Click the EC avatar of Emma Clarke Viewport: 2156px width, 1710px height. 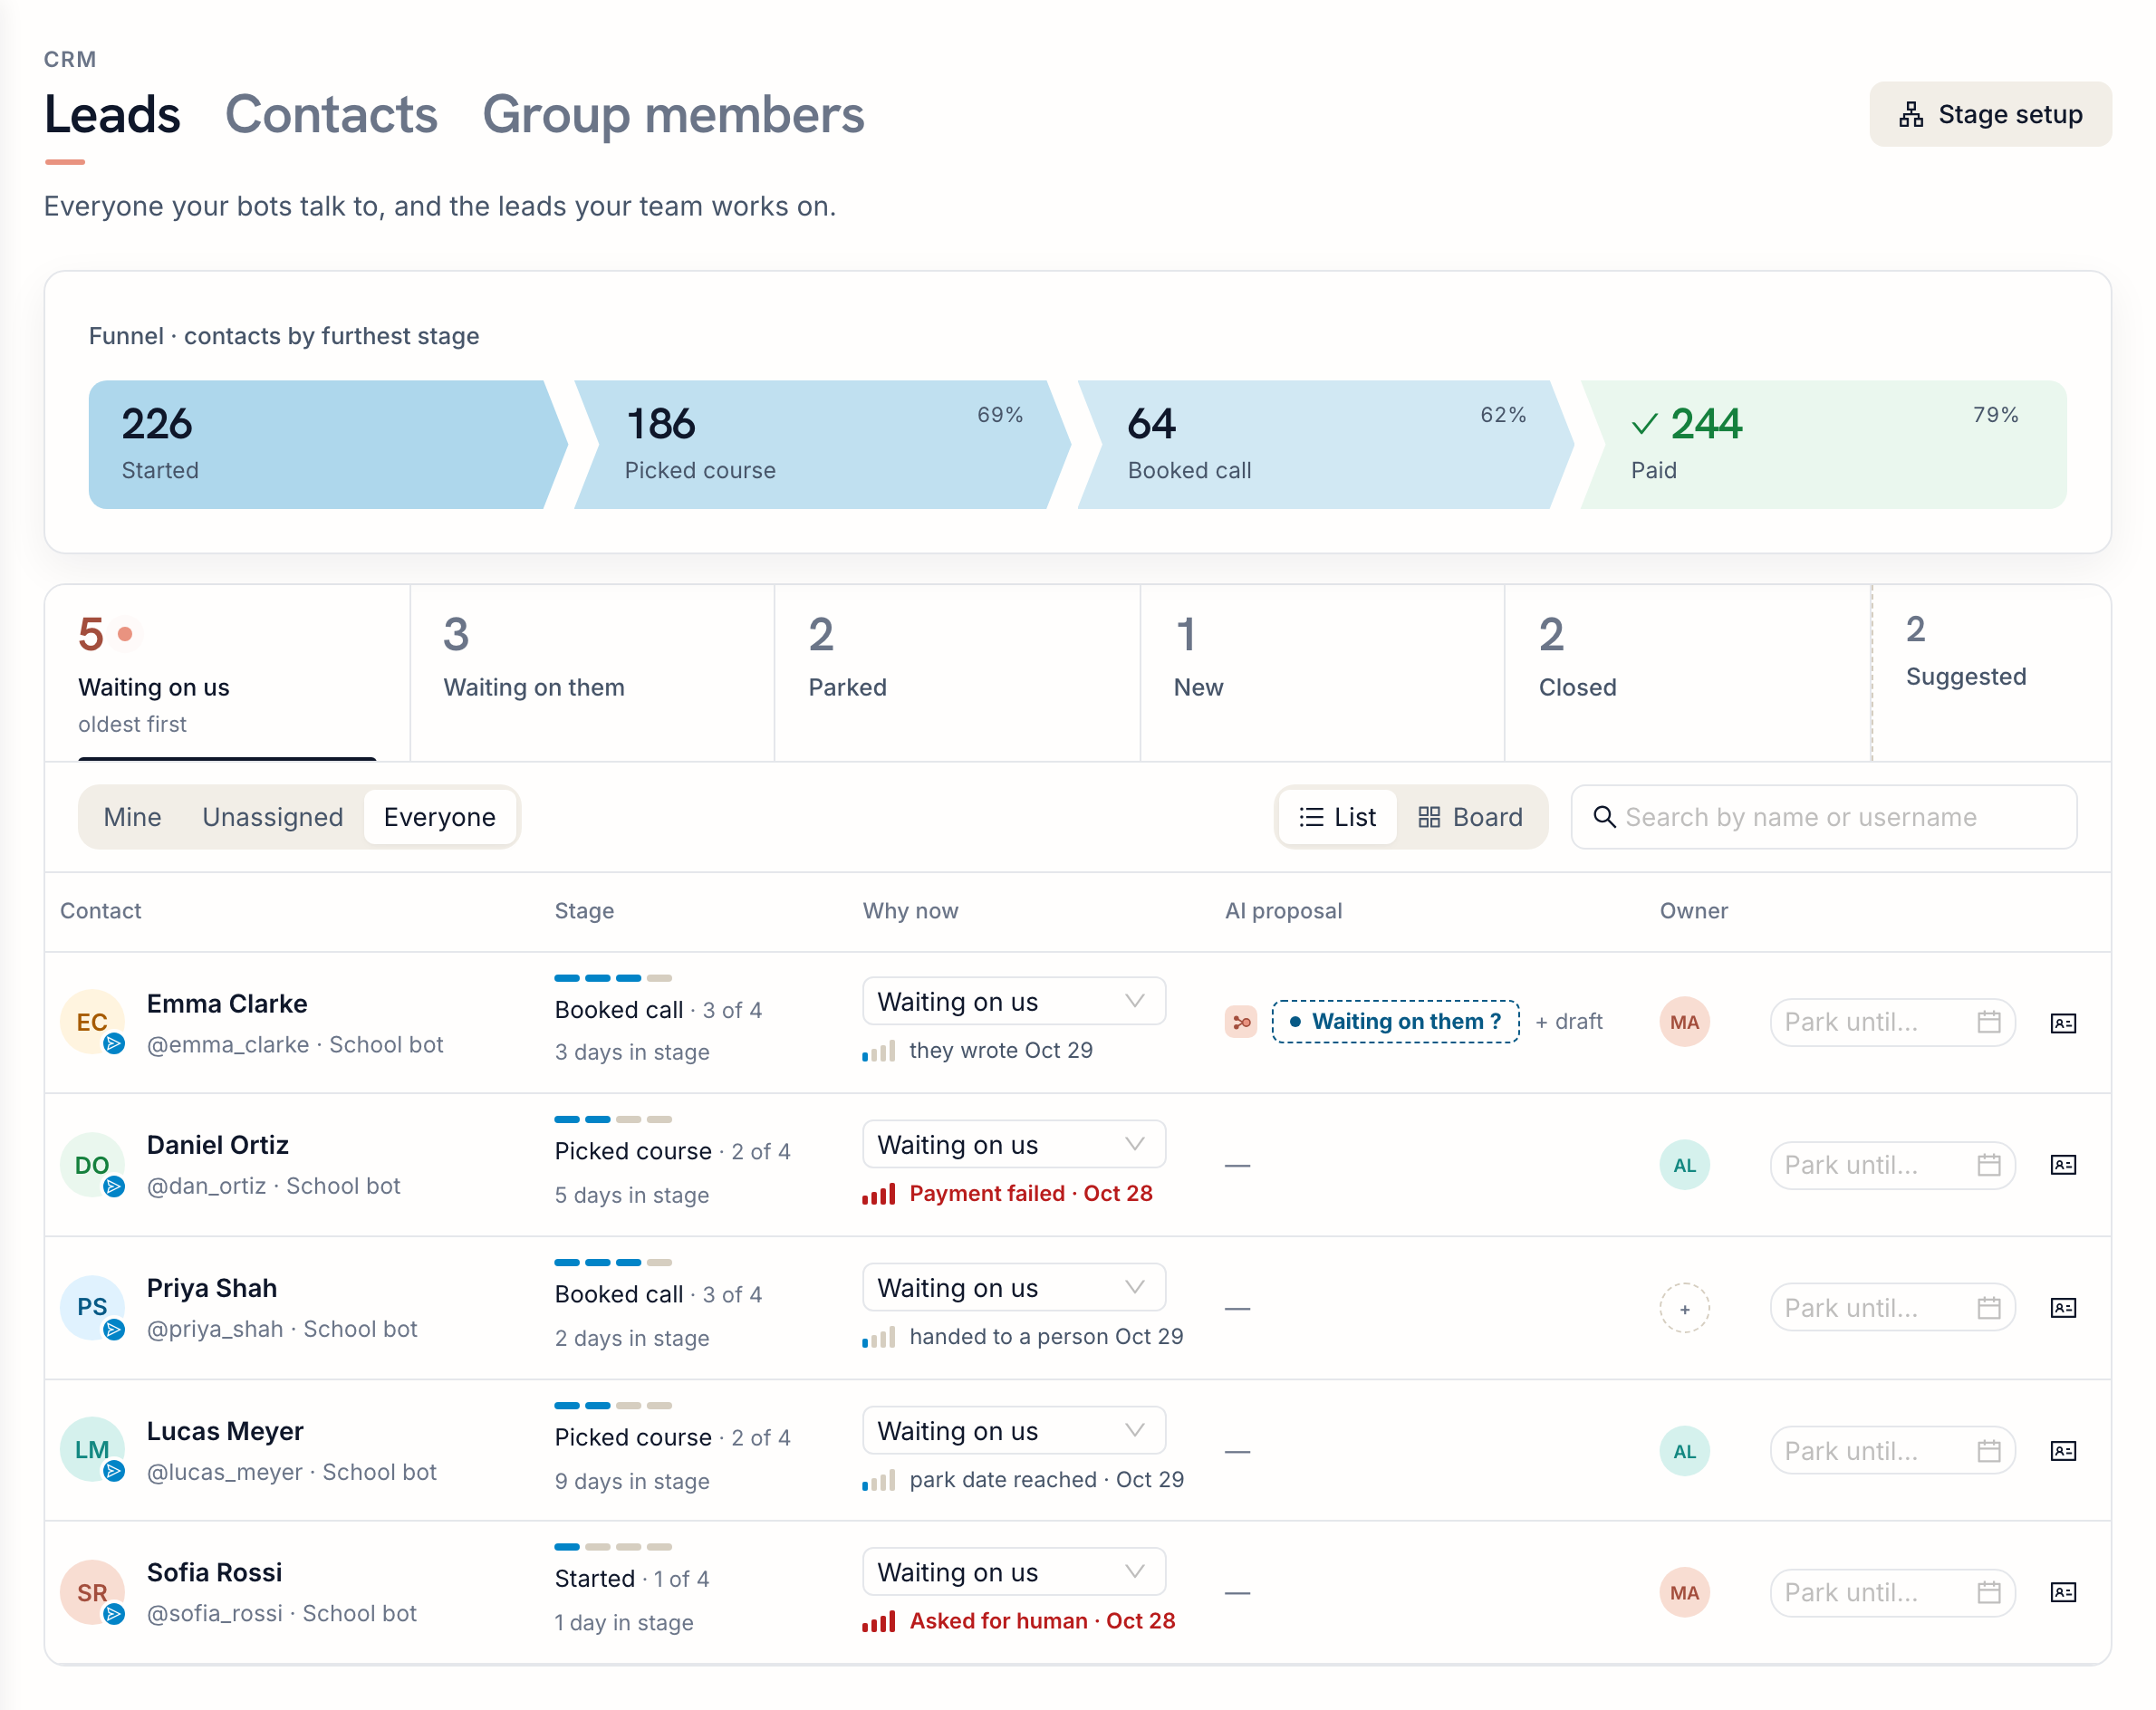(x=92, y=1022)
